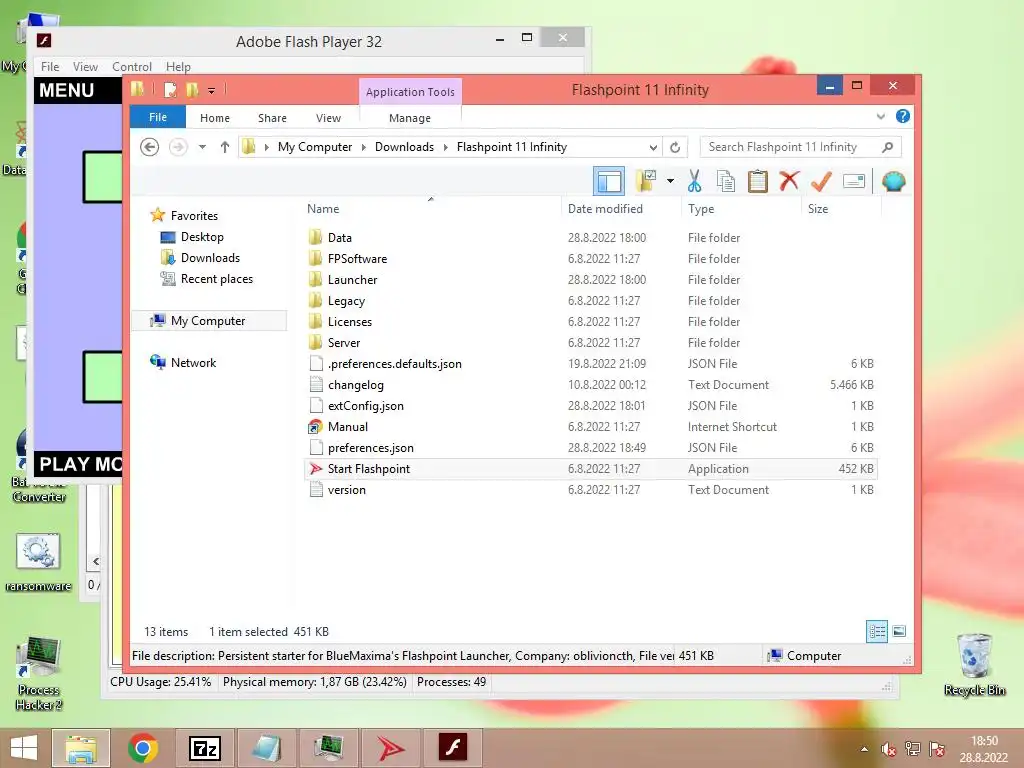The width and height of the screenshot is (1024, 768).
Task: Click Favorites heading in navigation pane
Action: 195,216
